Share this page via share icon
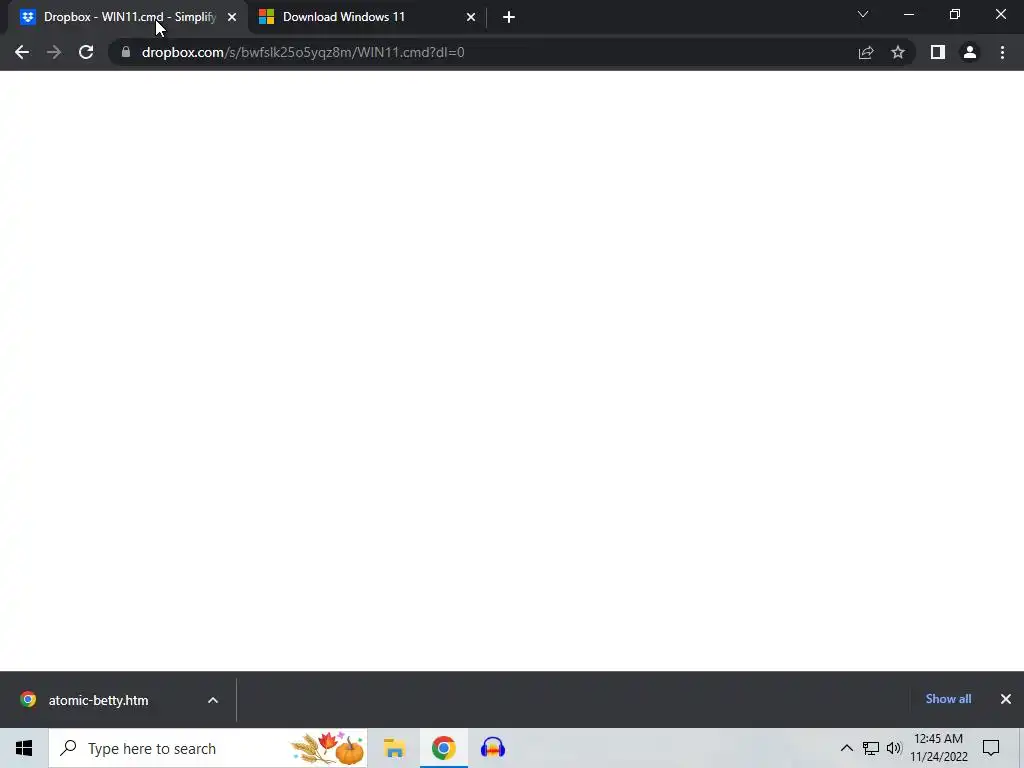This screenshot has height=768, width=1024. point(866,52)
